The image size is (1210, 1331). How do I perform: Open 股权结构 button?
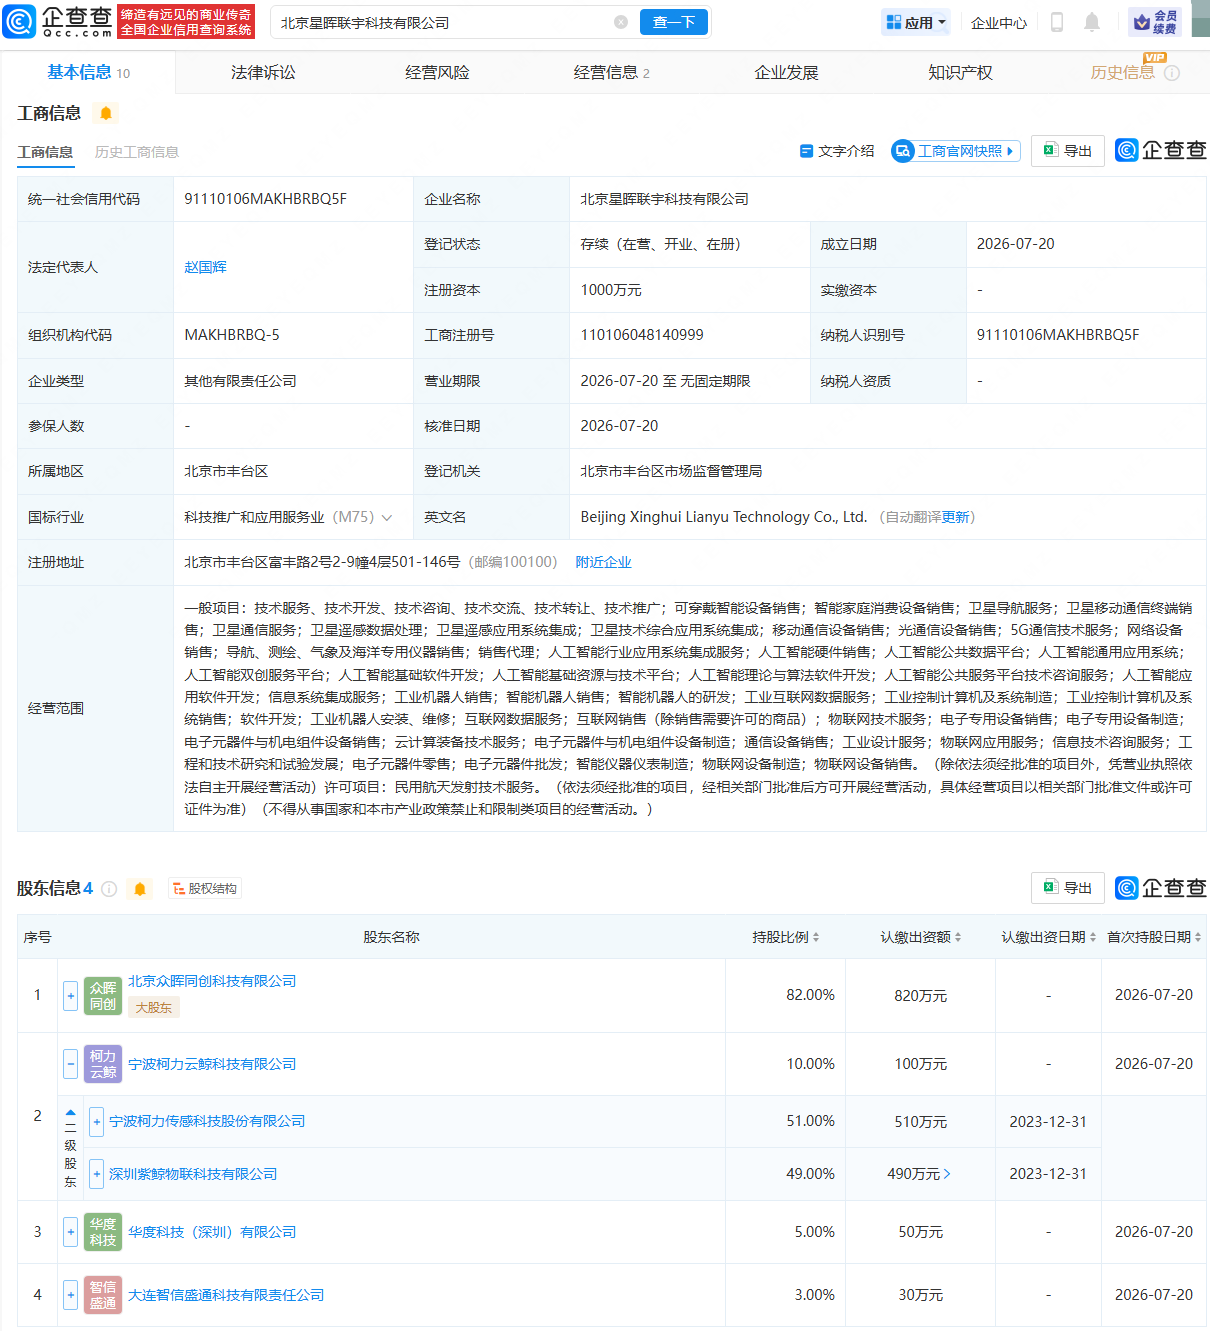pyautogui.click(x=205, y=889)
